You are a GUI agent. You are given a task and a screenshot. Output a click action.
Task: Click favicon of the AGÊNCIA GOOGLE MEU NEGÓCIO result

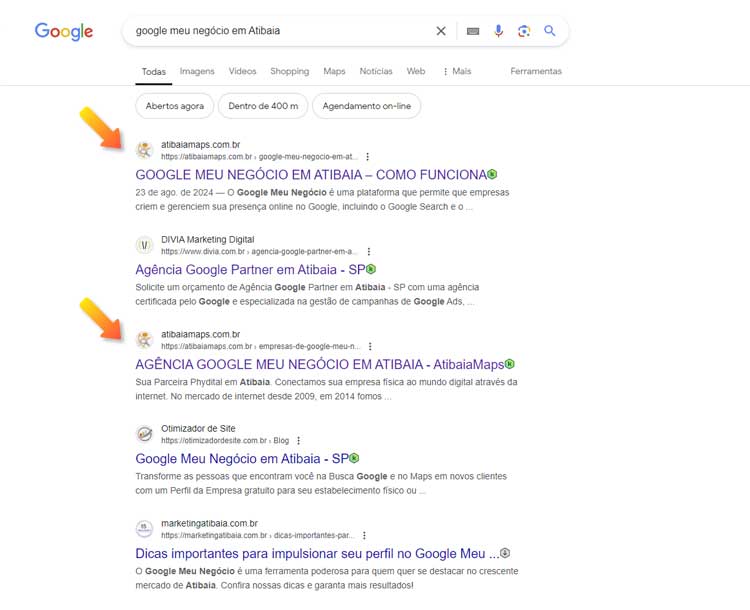coord(144,340)
